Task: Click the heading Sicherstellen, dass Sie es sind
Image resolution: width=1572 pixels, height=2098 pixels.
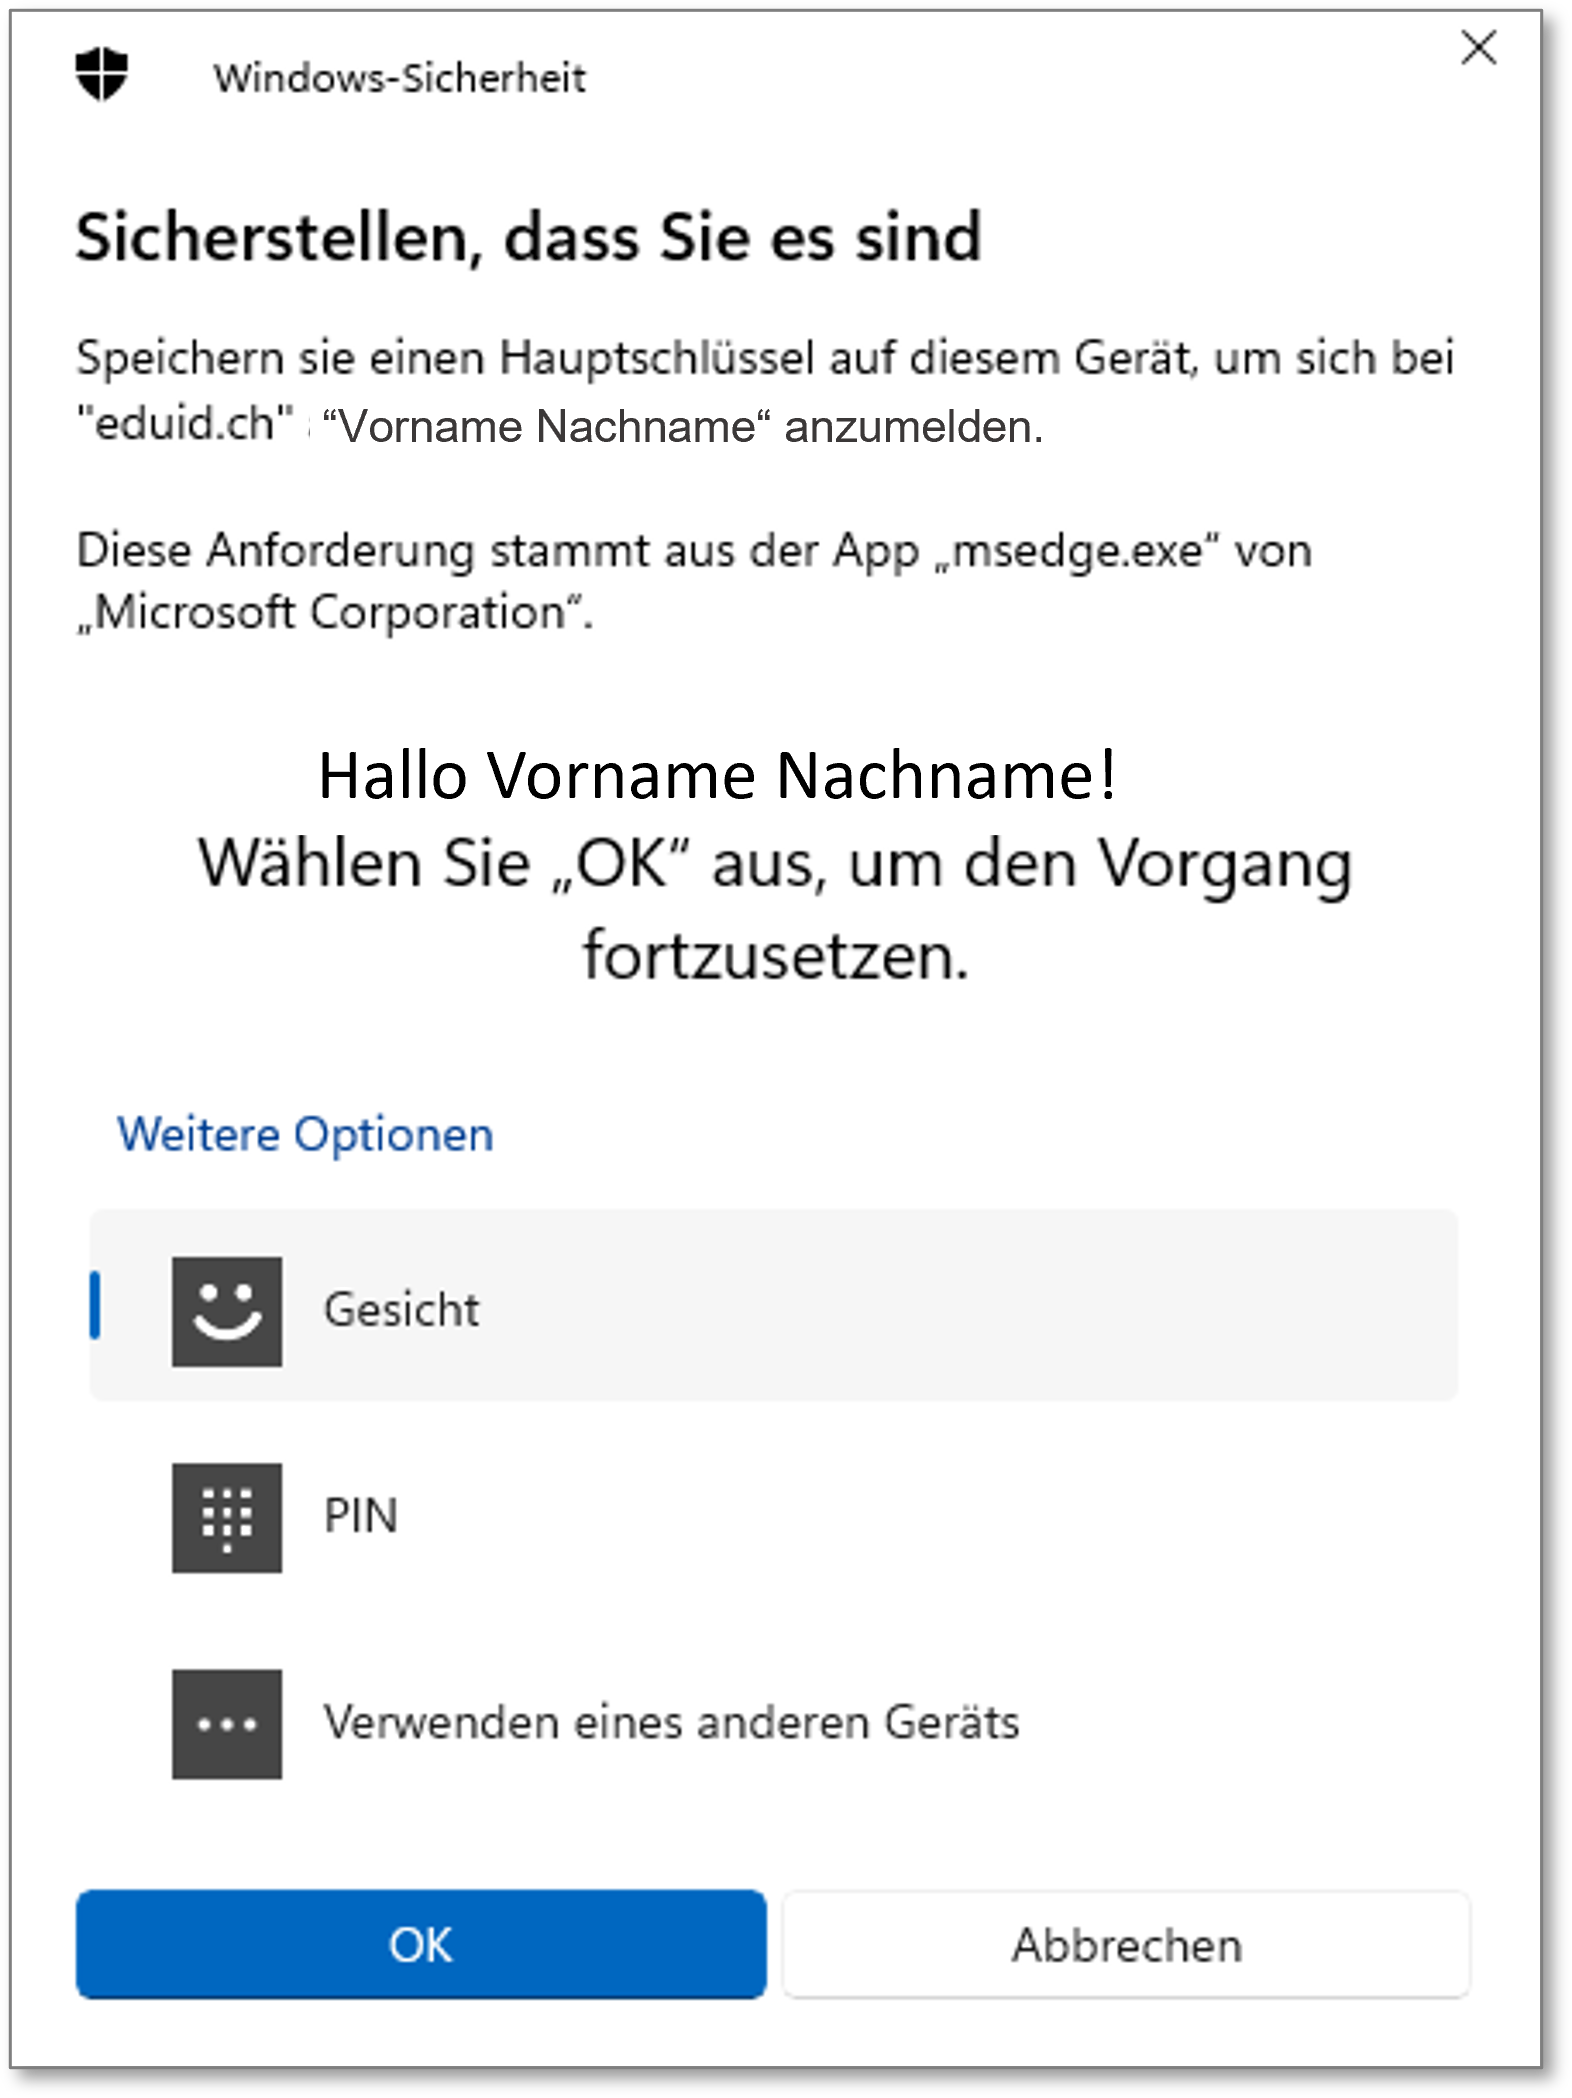Action: (x=529, y=238)
